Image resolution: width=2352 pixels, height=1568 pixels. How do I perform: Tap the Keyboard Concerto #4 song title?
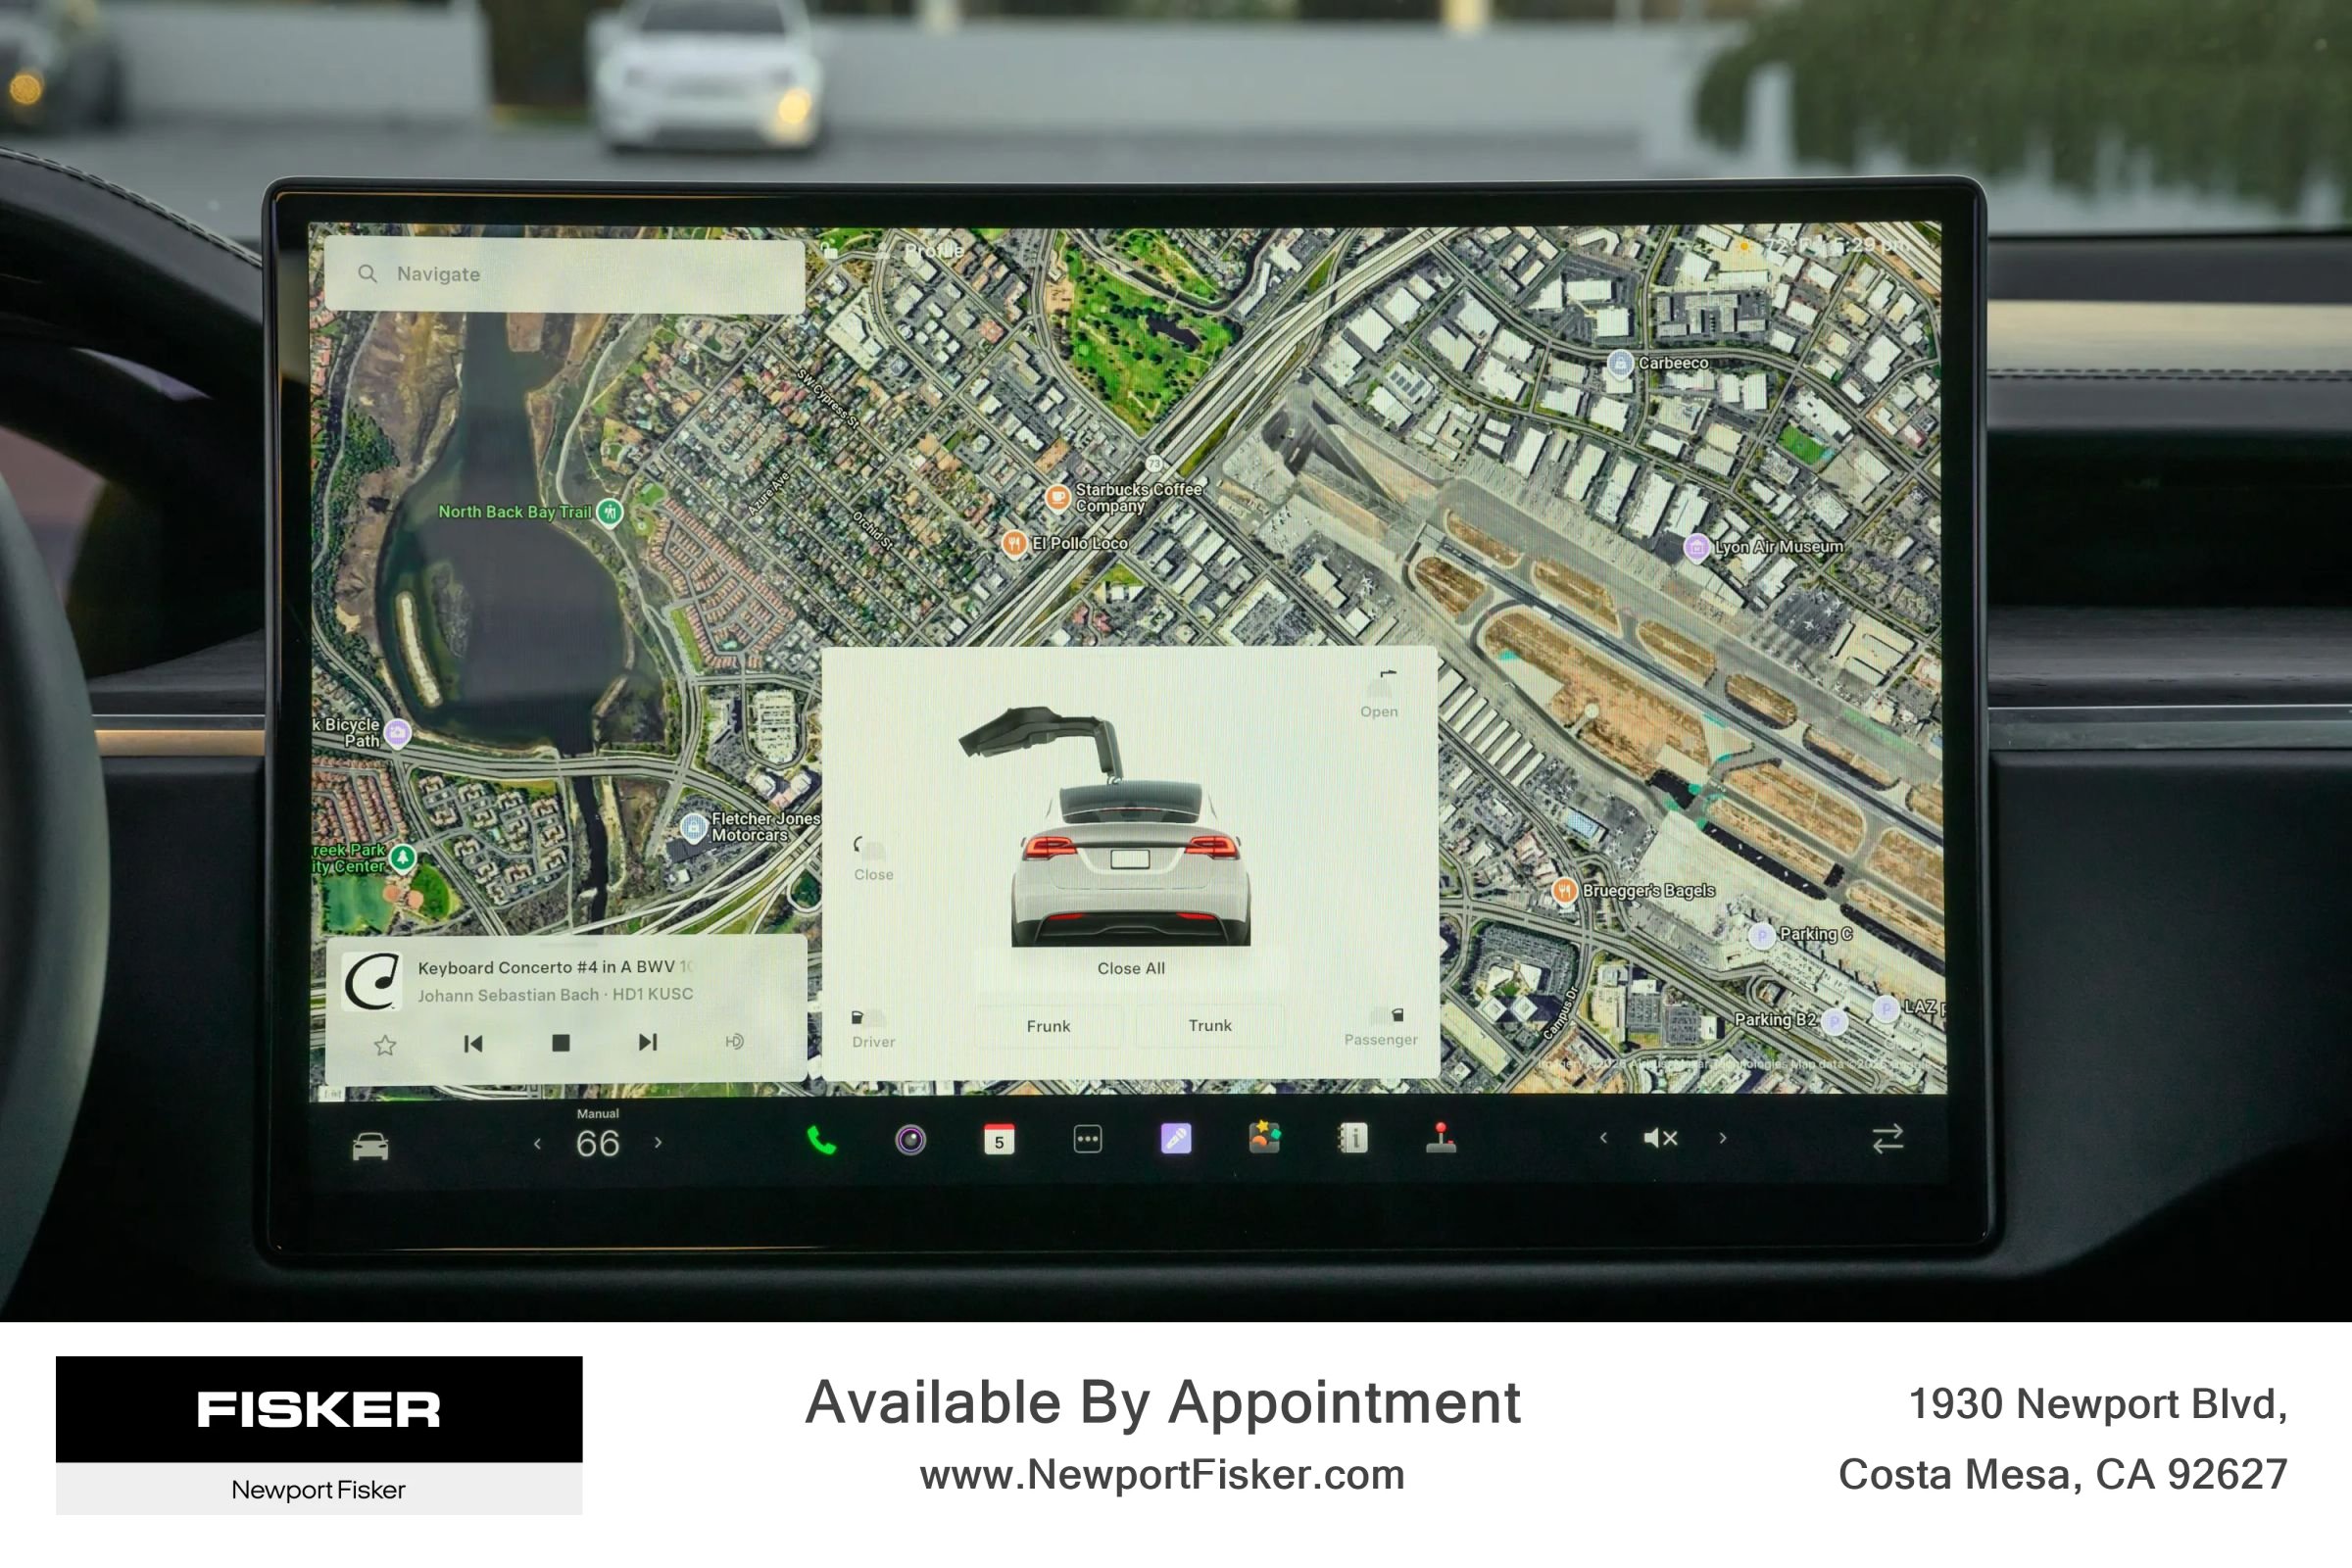point(556,967)
